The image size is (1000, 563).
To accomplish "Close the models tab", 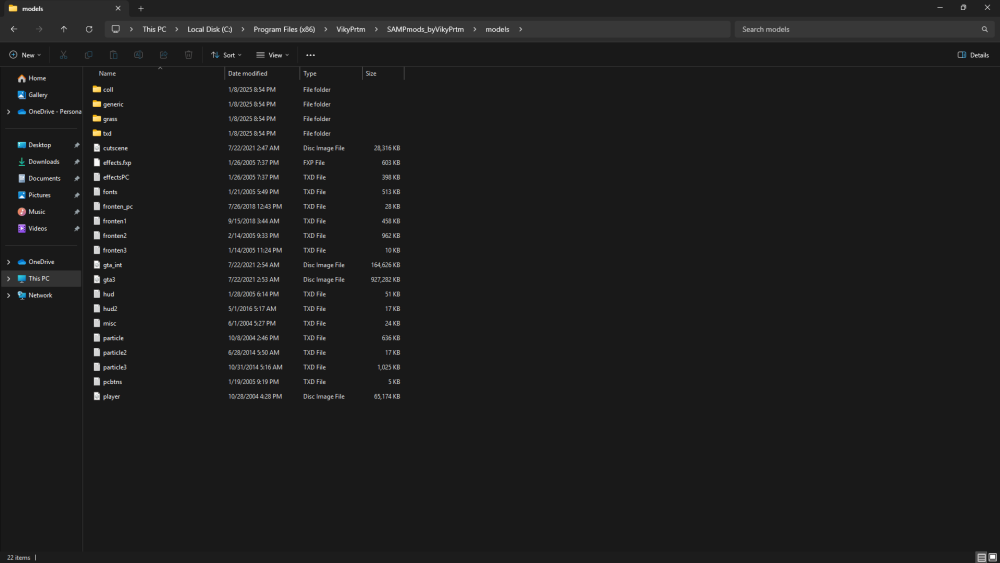I will click(118, 9).
